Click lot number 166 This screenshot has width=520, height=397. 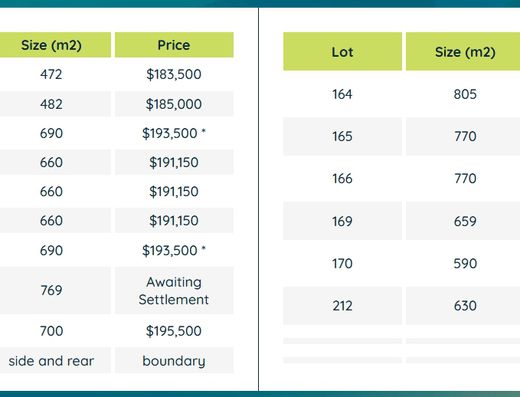tap(342, 178)
